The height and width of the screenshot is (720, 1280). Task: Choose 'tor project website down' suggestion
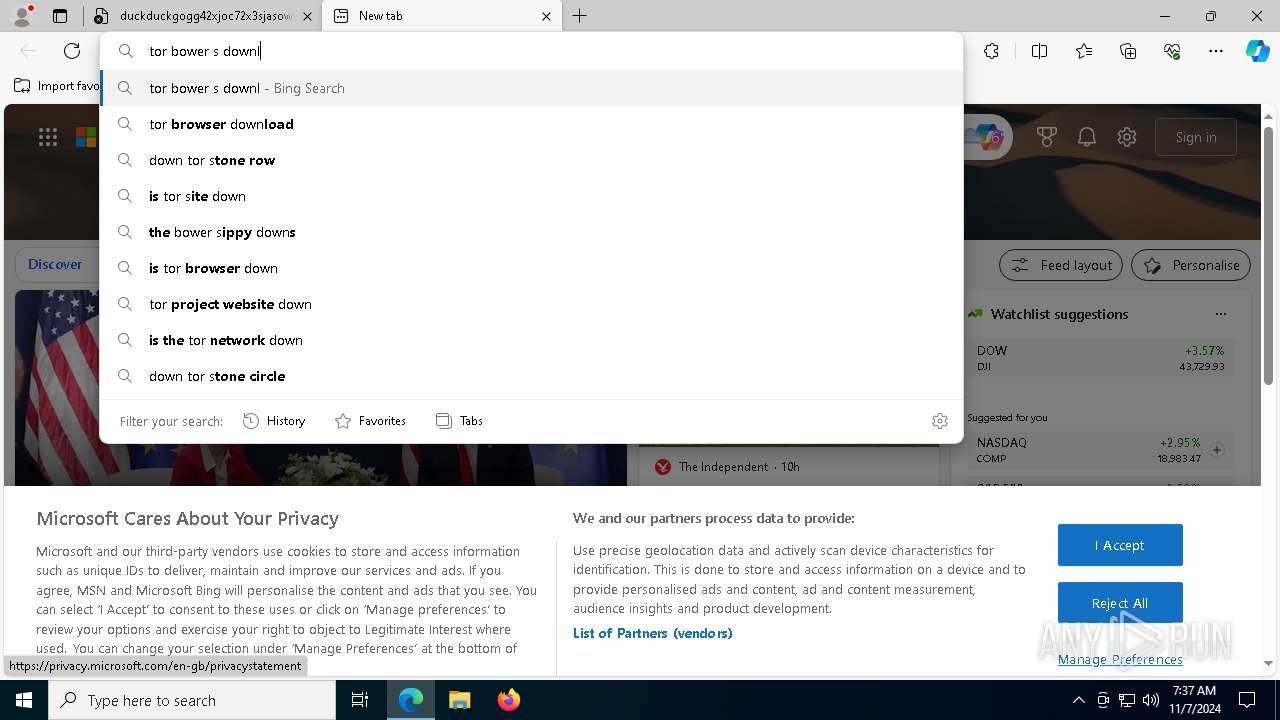click(531, 304)
